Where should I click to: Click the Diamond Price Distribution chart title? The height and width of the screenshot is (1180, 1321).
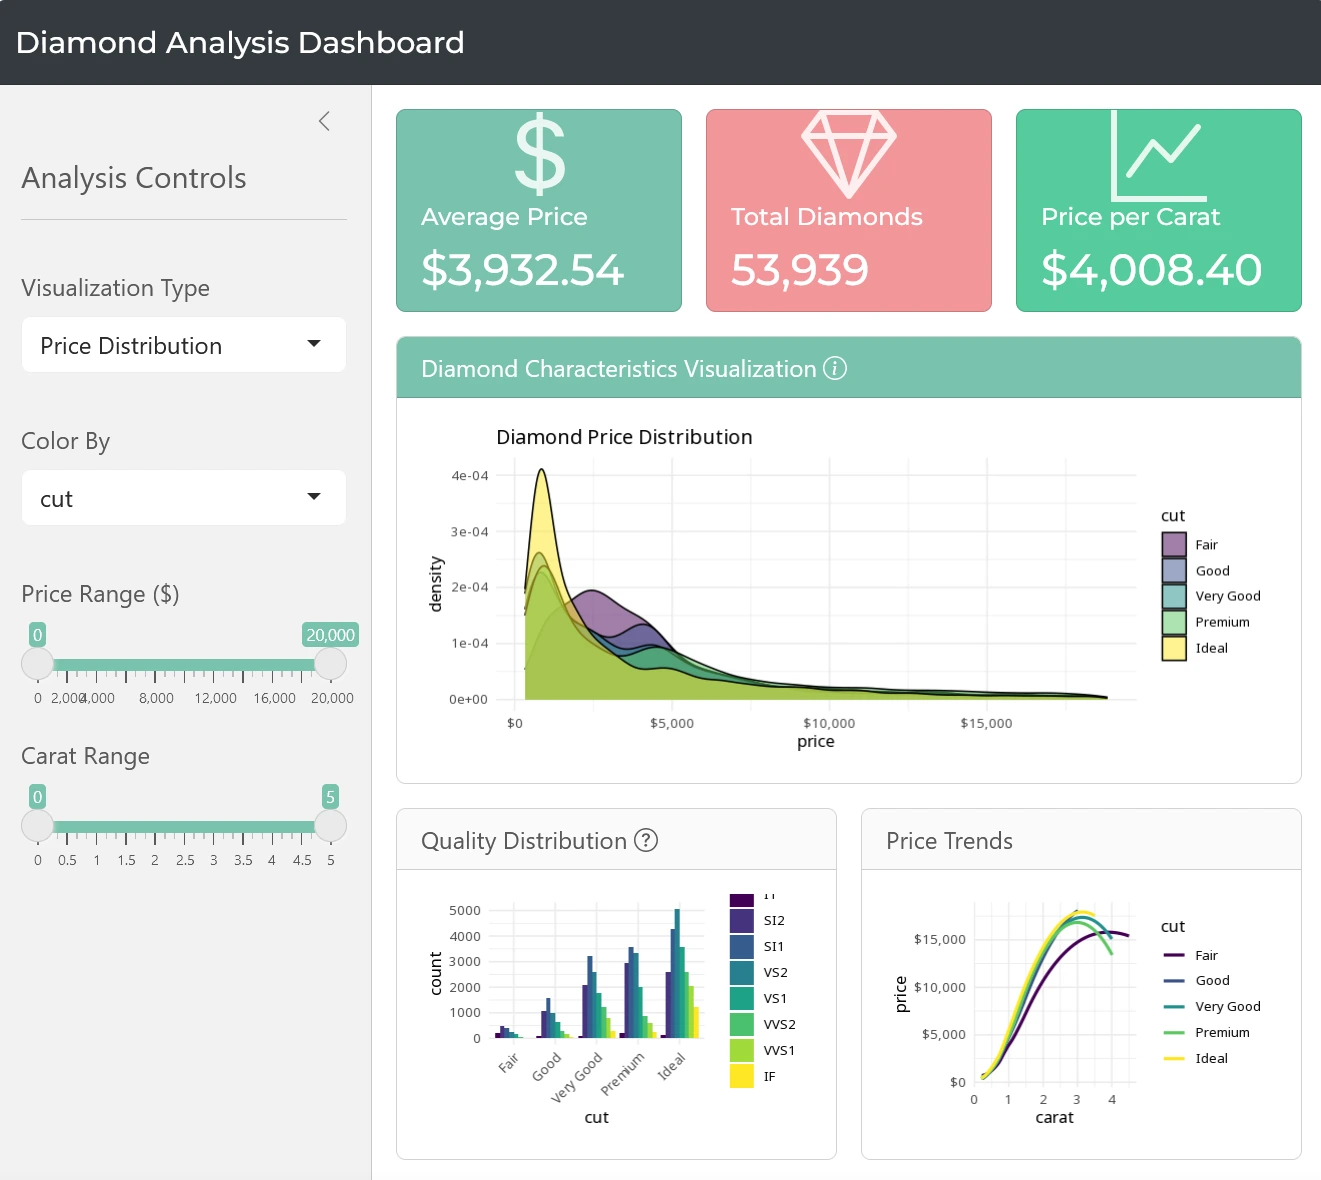(x=624, y=437)
